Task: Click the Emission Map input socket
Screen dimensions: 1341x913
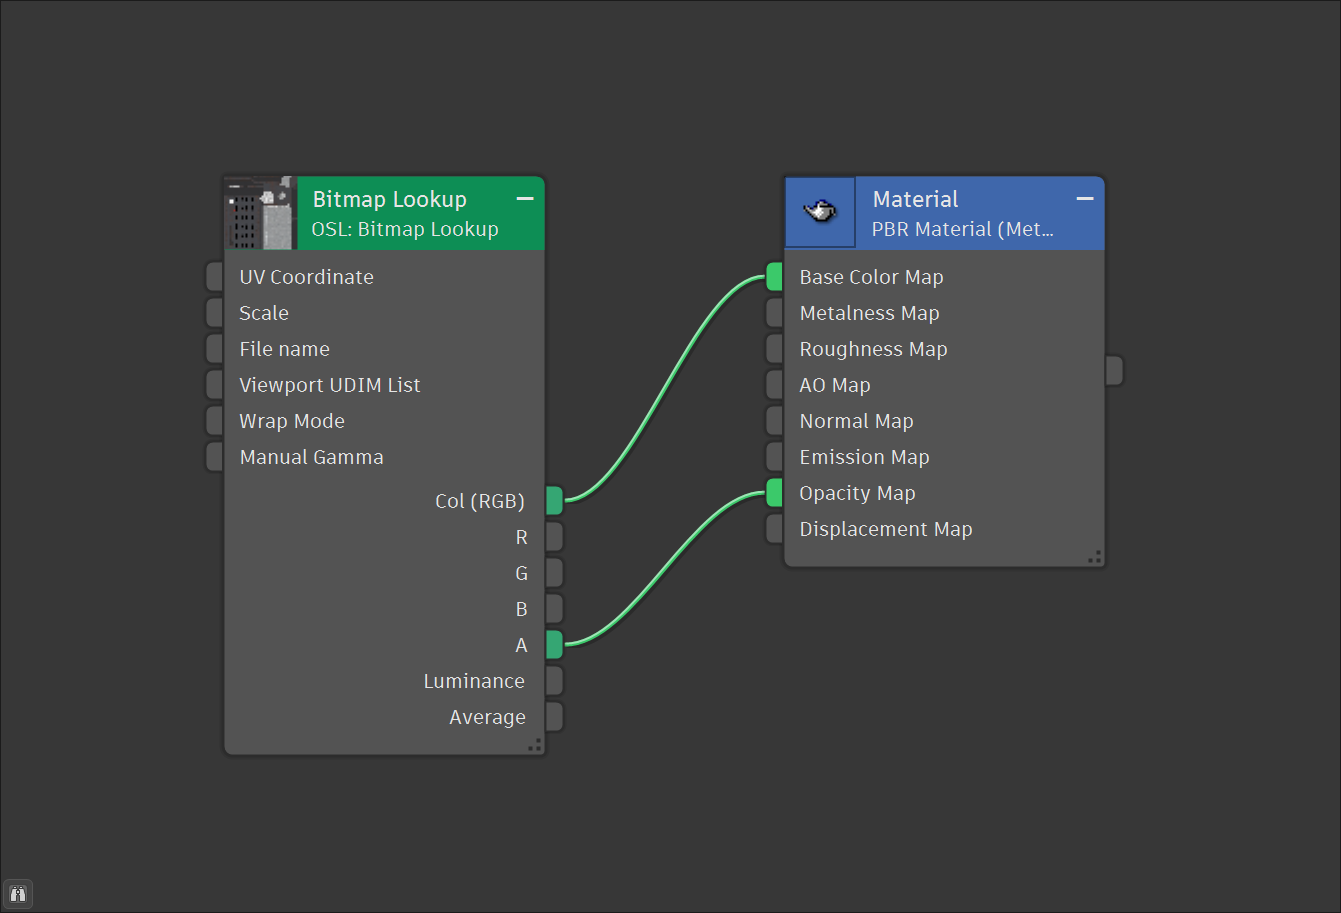Action: (x=775, y=457)
